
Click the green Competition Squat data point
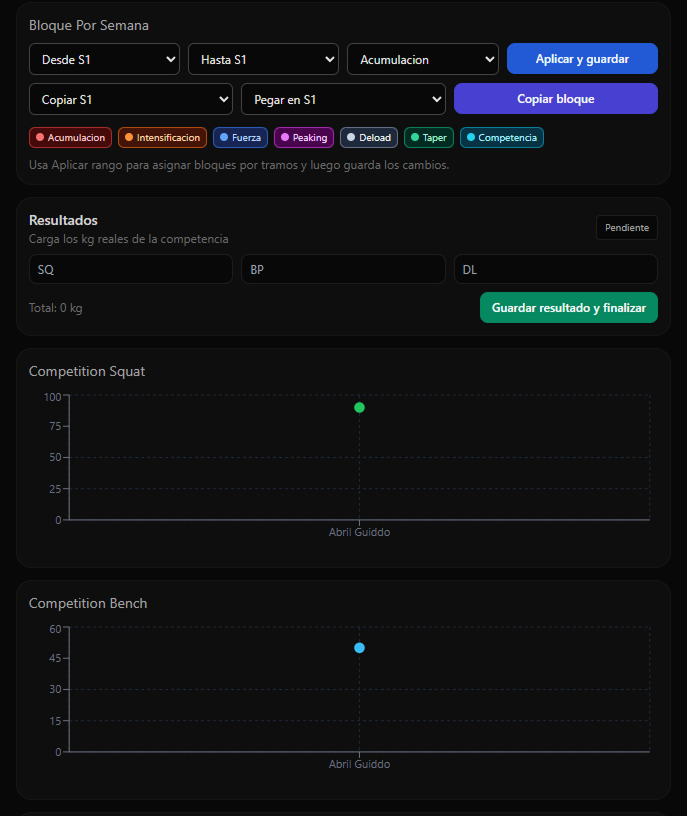point(359,408)
